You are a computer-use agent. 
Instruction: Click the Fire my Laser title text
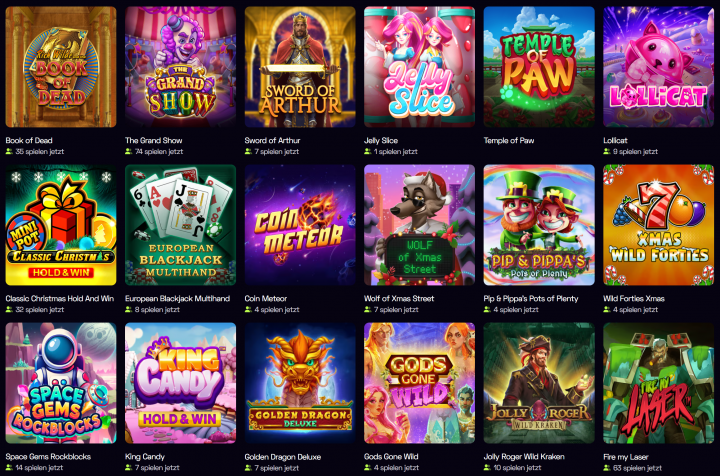[626, 457]
